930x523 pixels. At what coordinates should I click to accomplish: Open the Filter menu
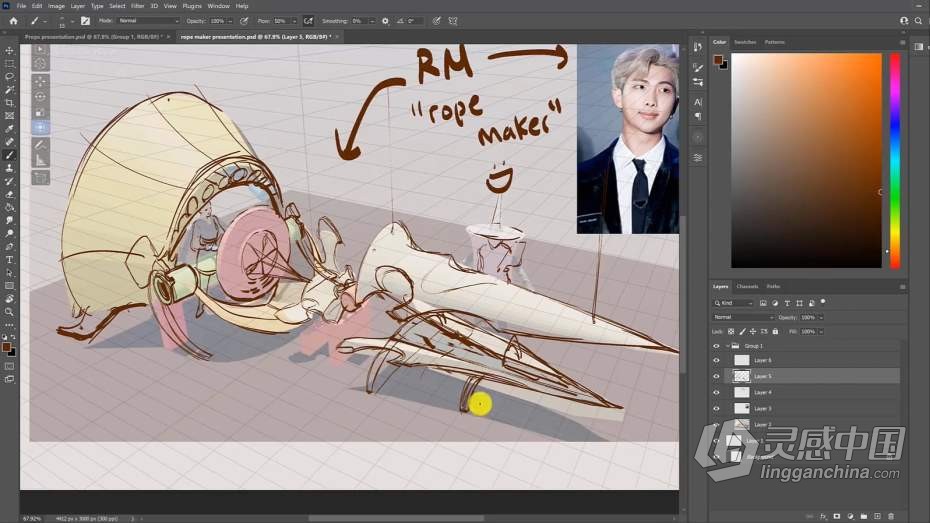tap(137, 6)
